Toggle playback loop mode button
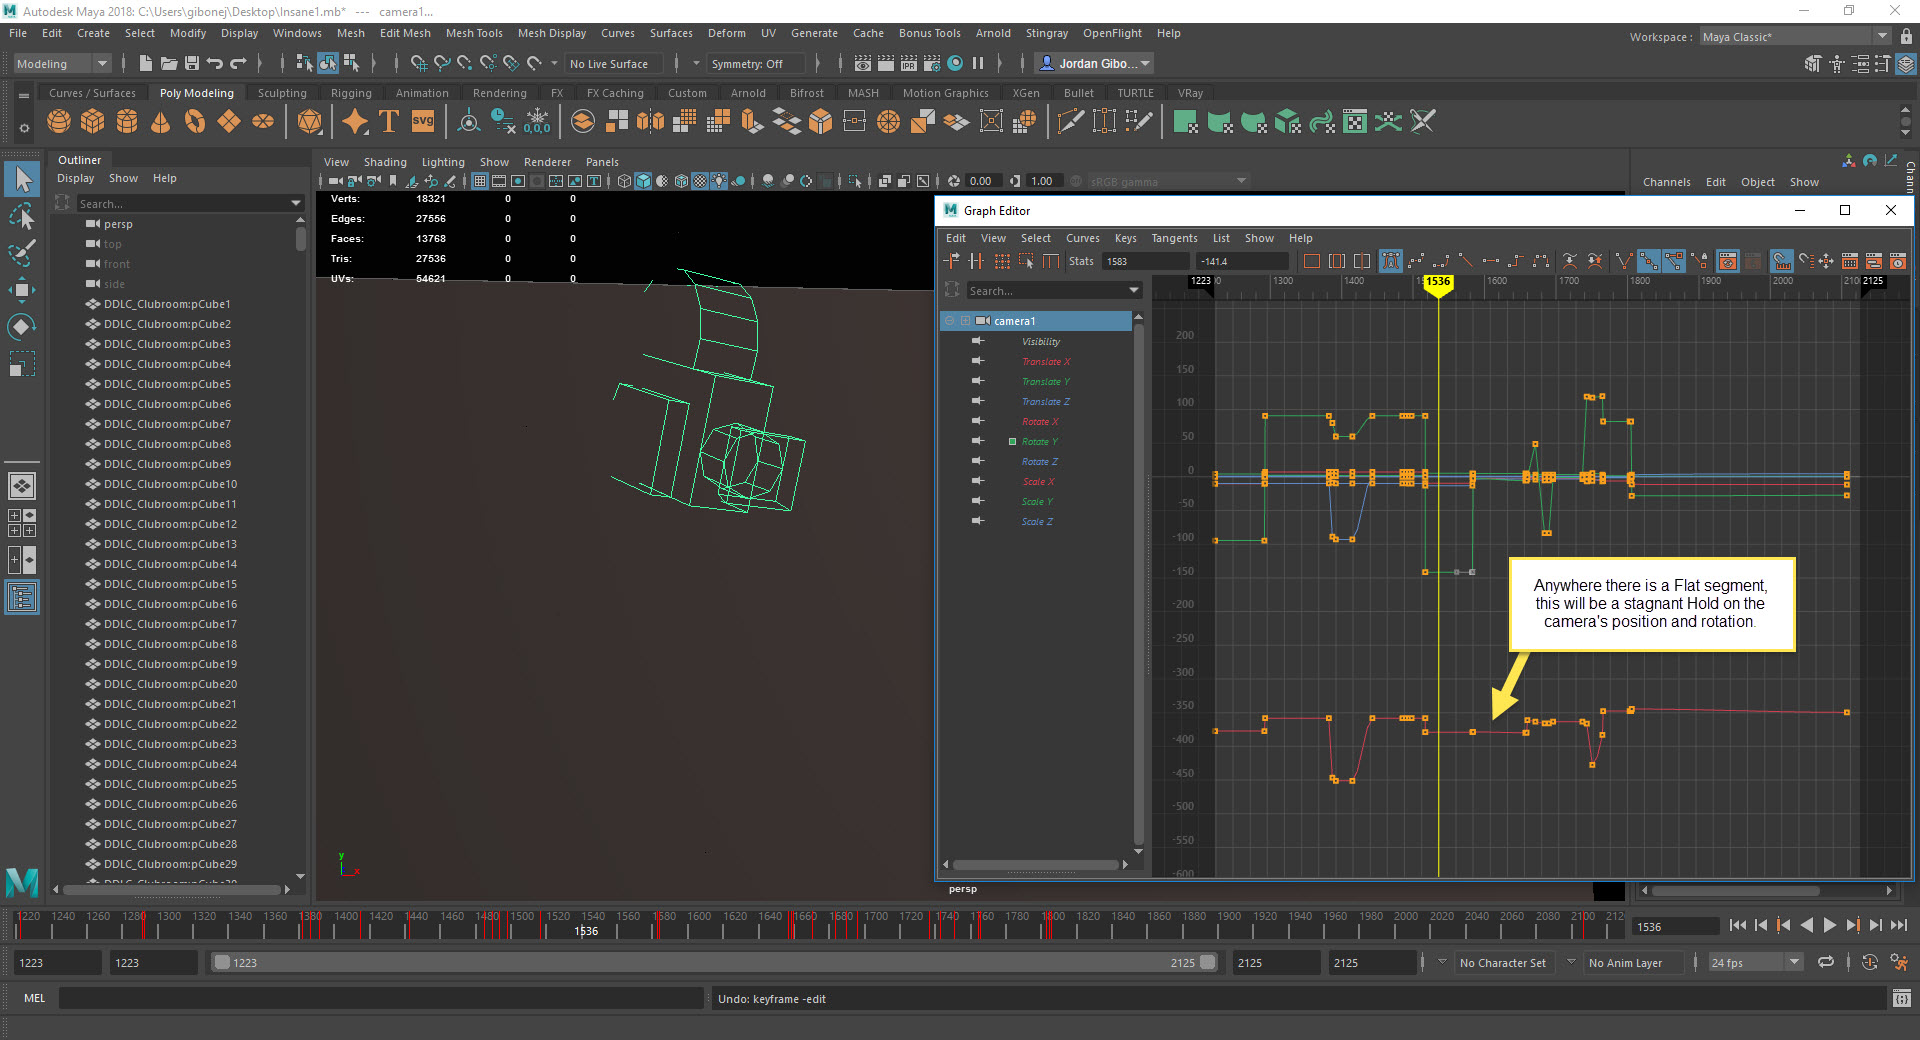The height and width of the screenshot is (1040, 1920). tap(1826, 963)
